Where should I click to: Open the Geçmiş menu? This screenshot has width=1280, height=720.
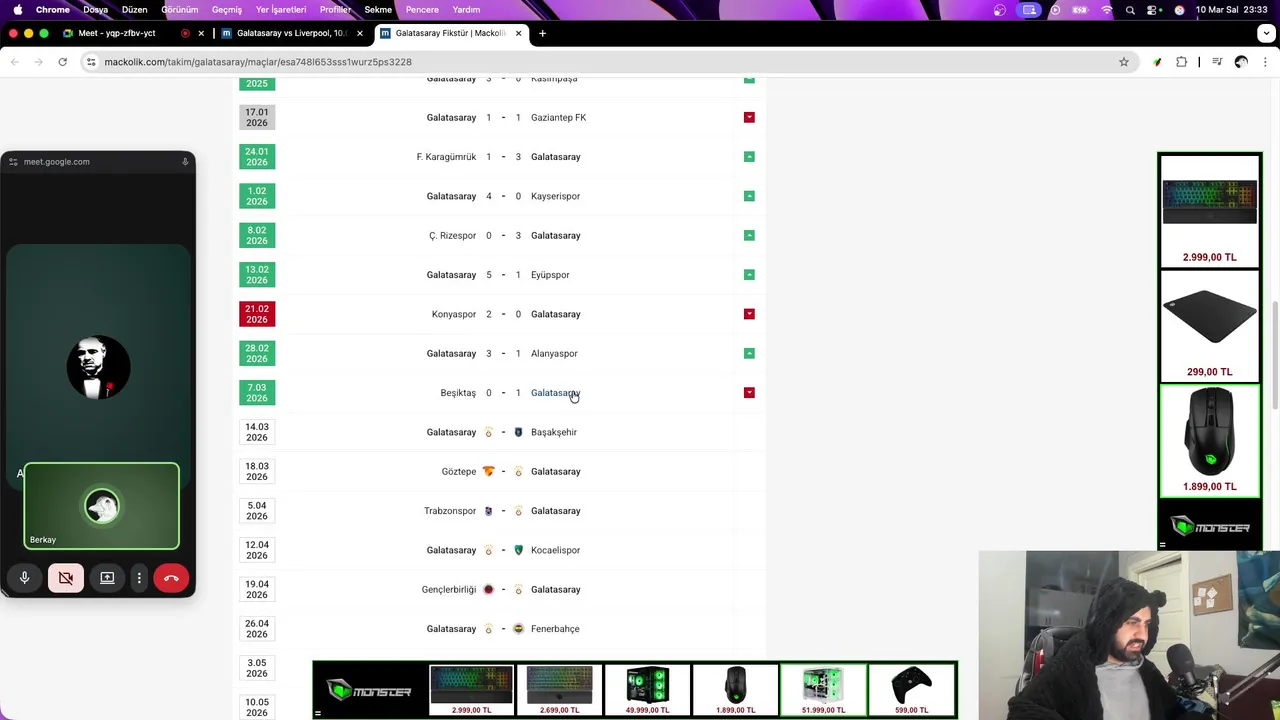227,9
